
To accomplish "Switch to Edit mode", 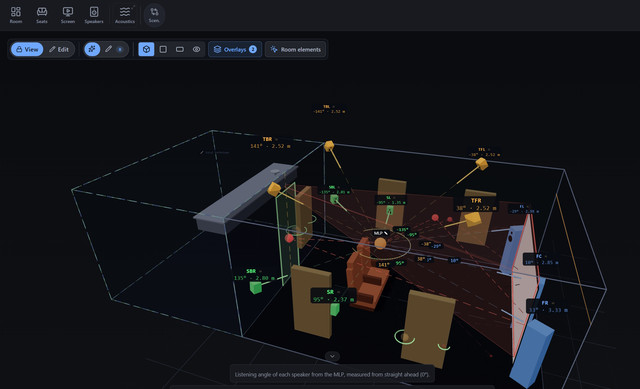I will pyautogui.click(x=59, y=49).
